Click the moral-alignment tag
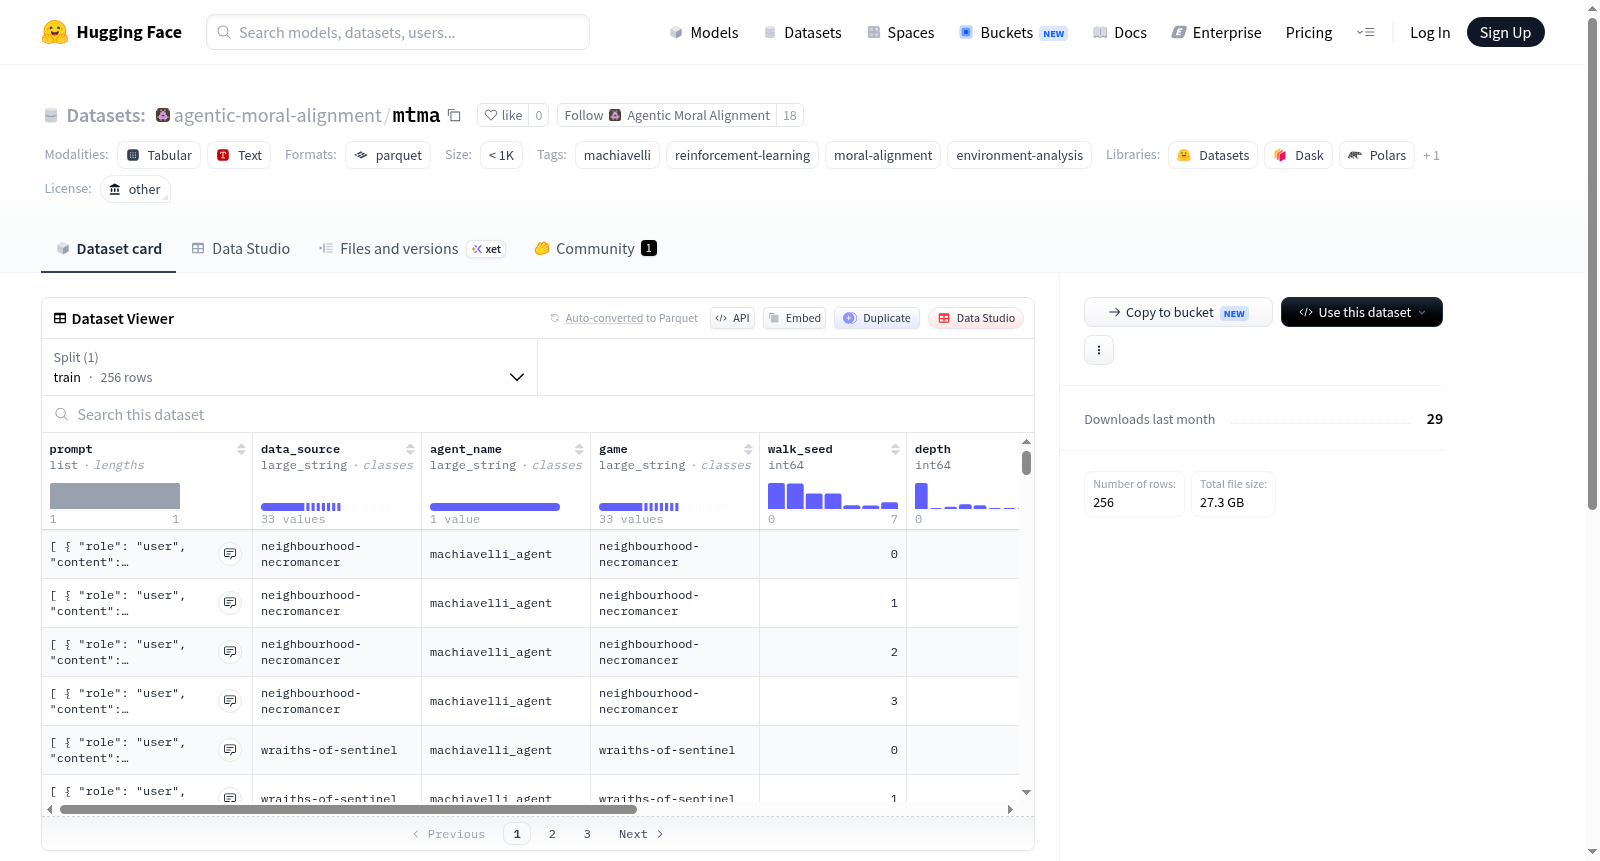This screenshot has width=1600, height=861. point(883,155)
